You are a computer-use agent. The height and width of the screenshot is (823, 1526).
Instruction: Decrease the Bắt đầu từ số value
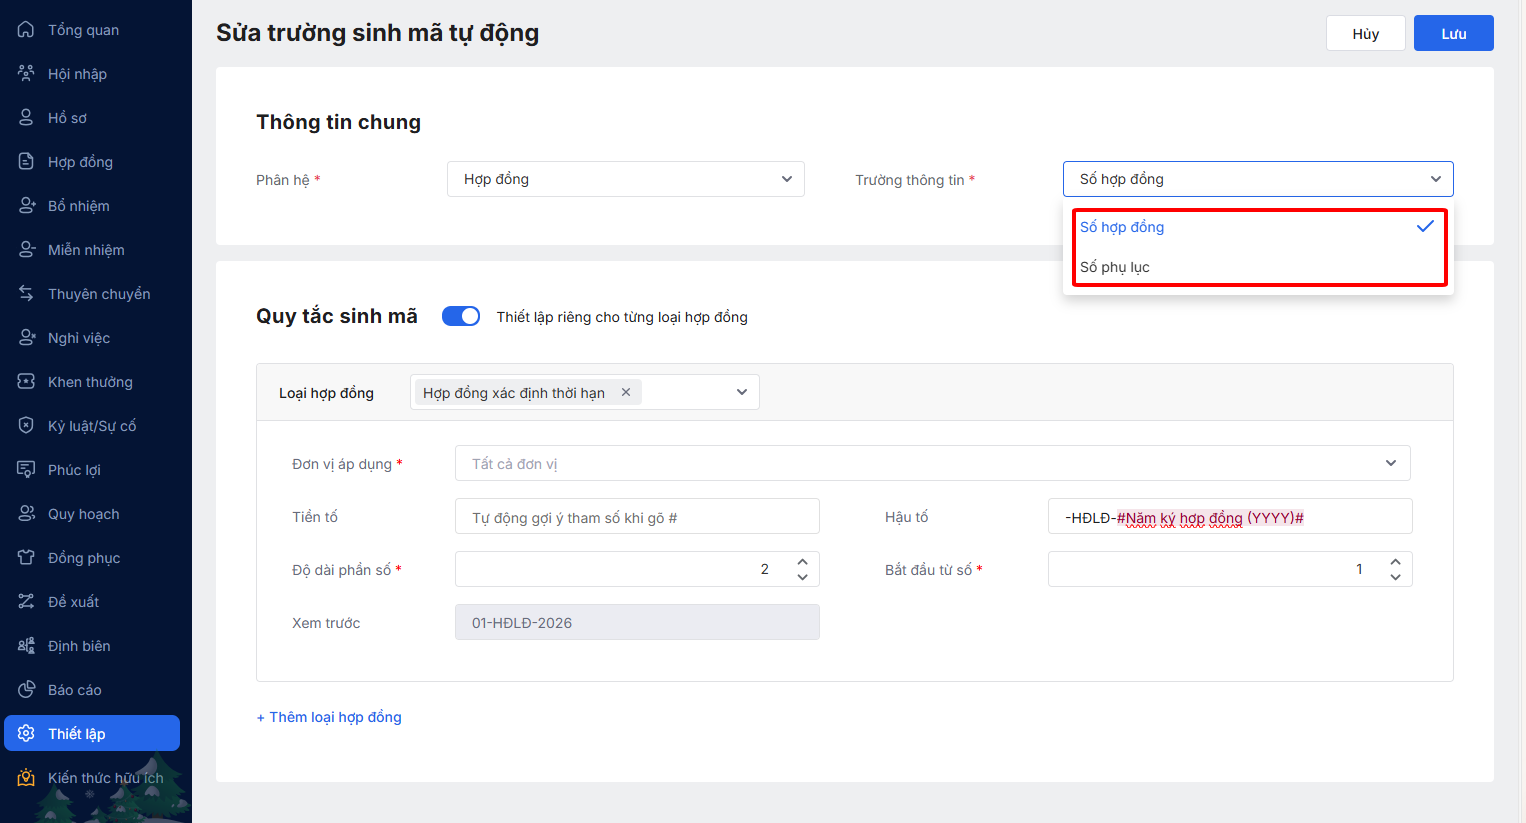pos(1395,577)
